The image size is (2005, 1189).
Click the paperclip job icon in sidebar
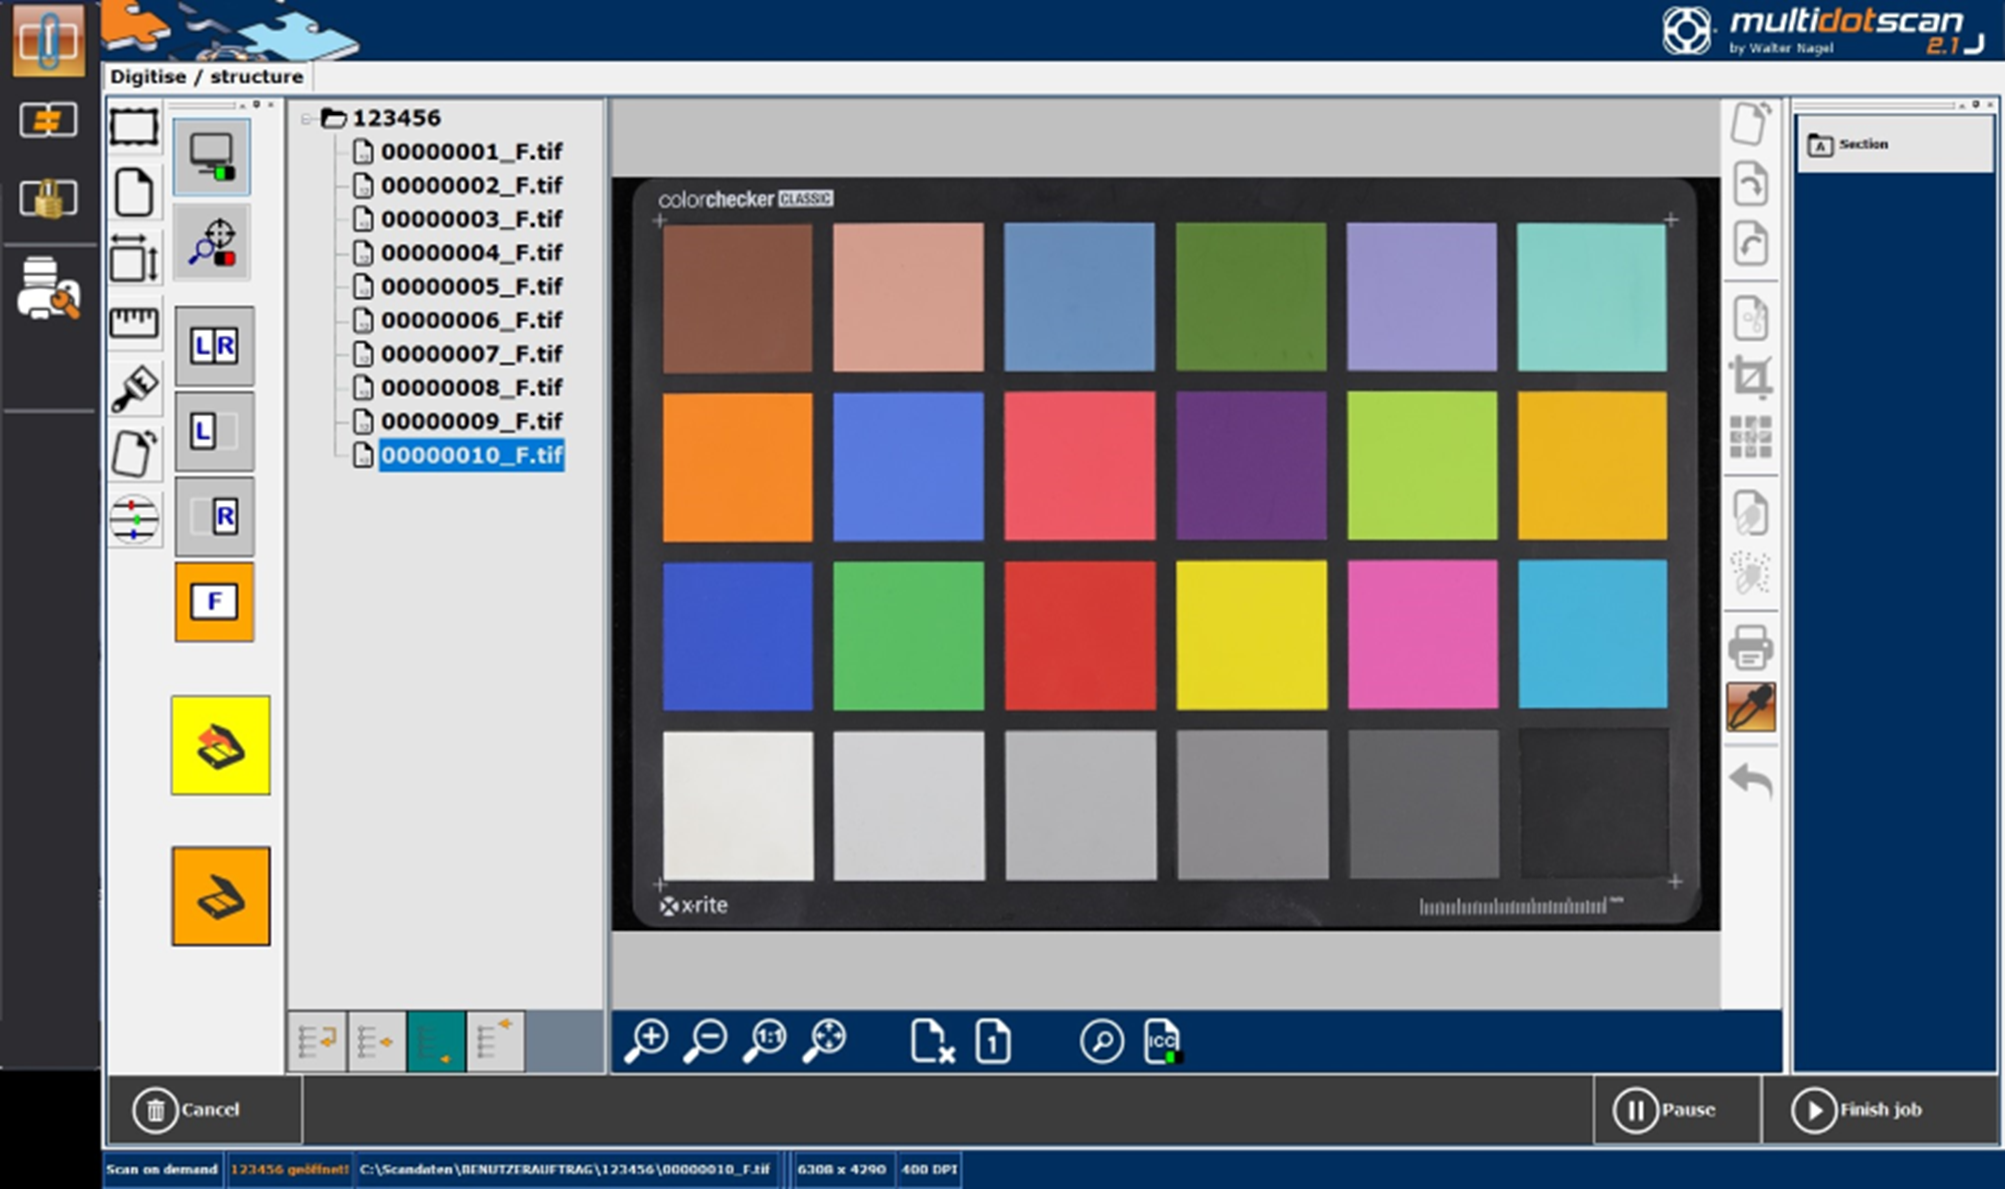[x=48, y=40]
